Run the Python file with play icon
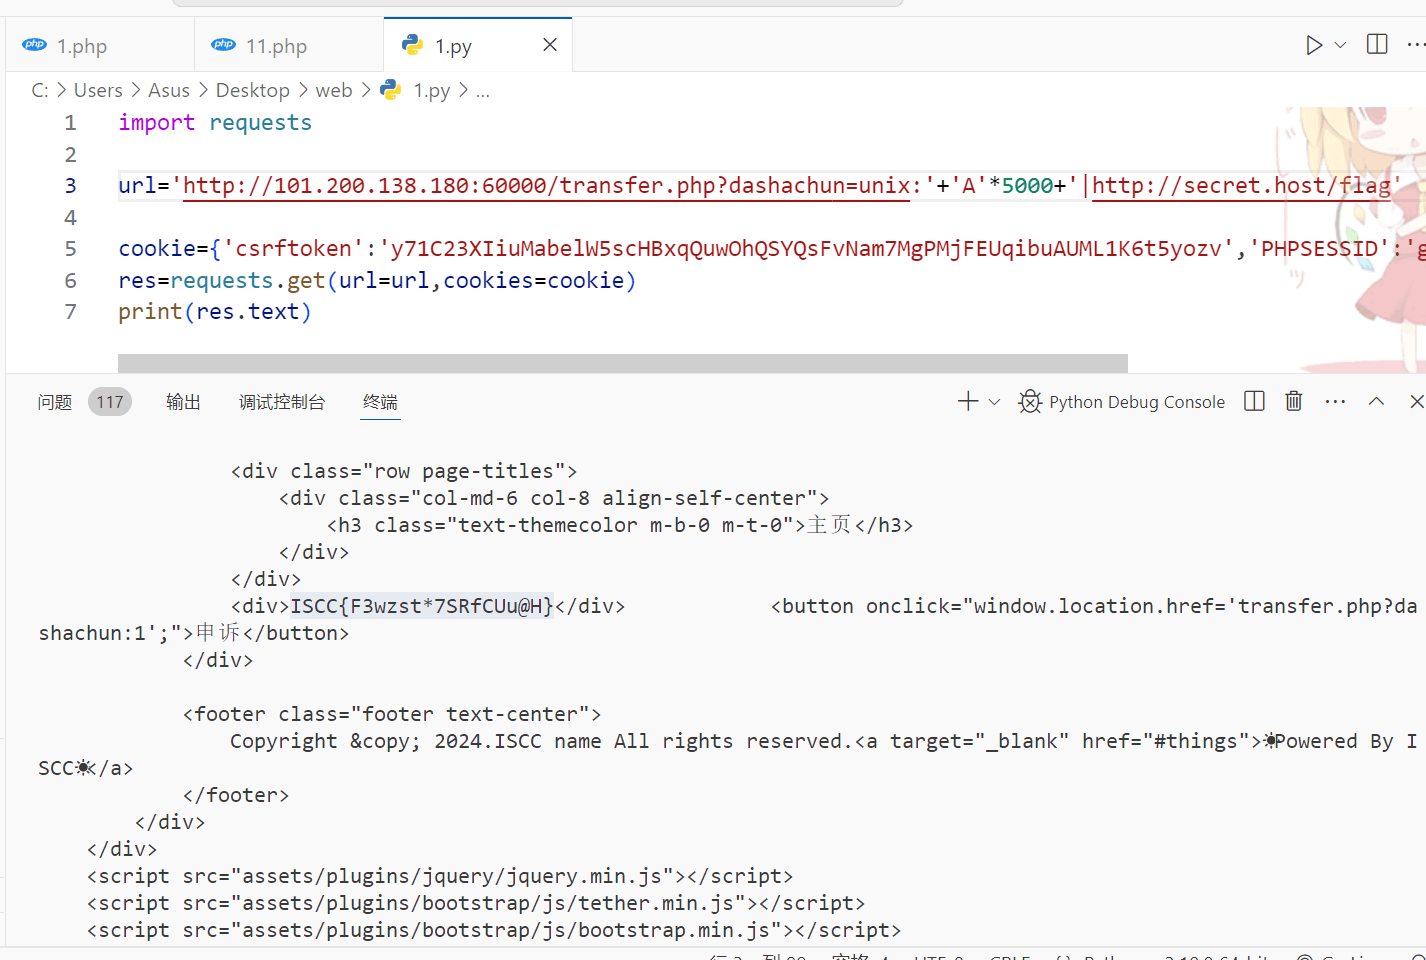1426x960 pixels. point(1314,45)
